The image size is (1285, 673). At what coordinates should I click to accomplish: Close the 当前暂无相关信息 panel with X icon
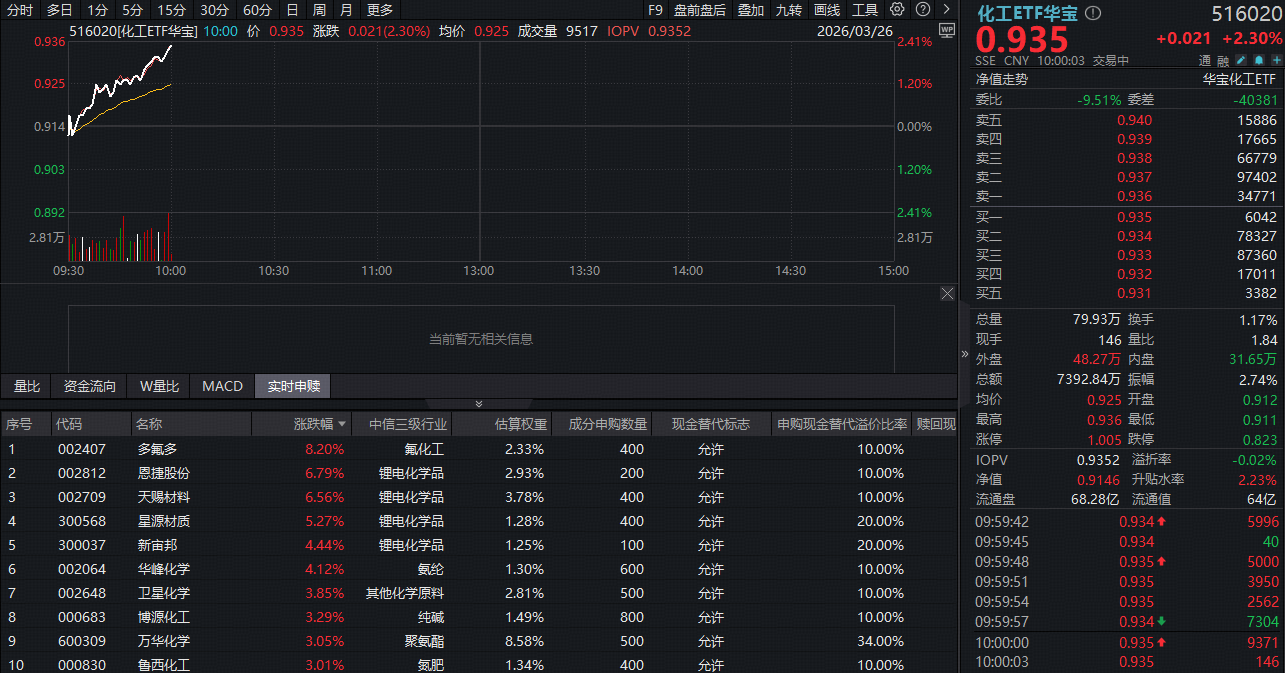947,293
